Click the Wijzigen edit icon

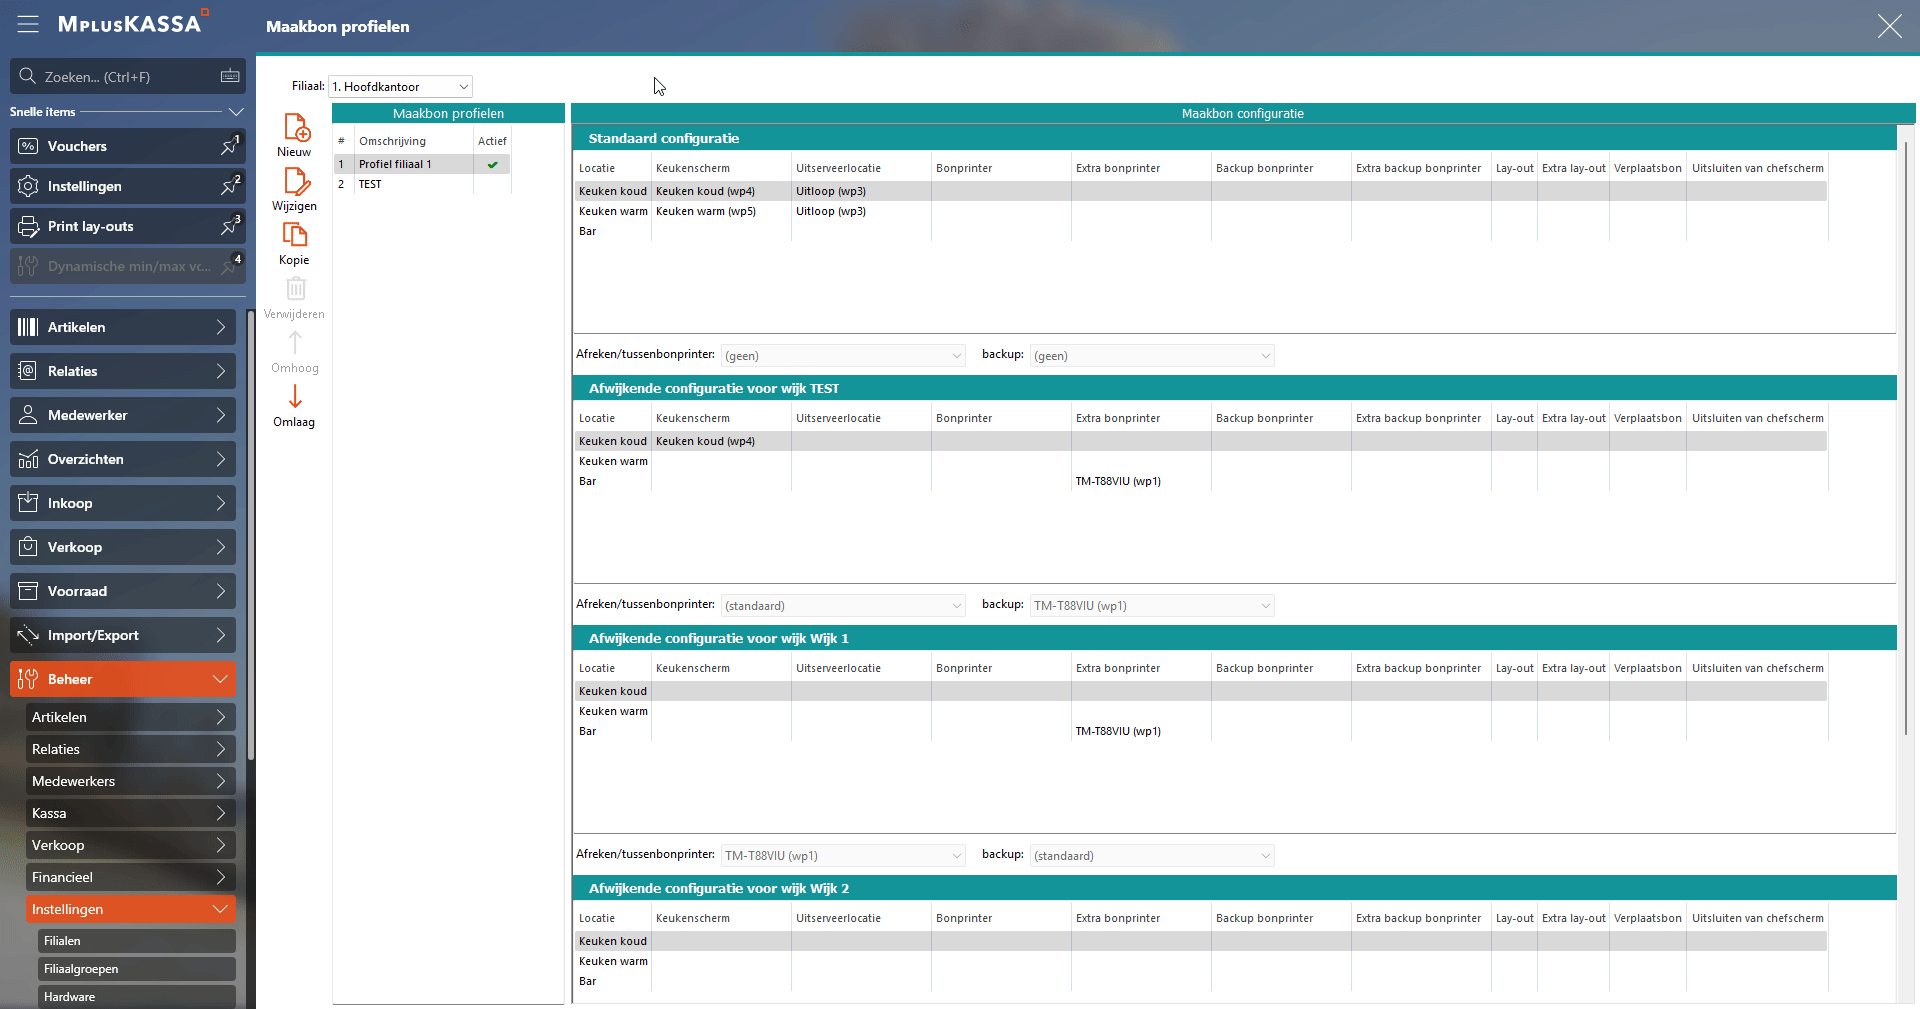(296, 181)
